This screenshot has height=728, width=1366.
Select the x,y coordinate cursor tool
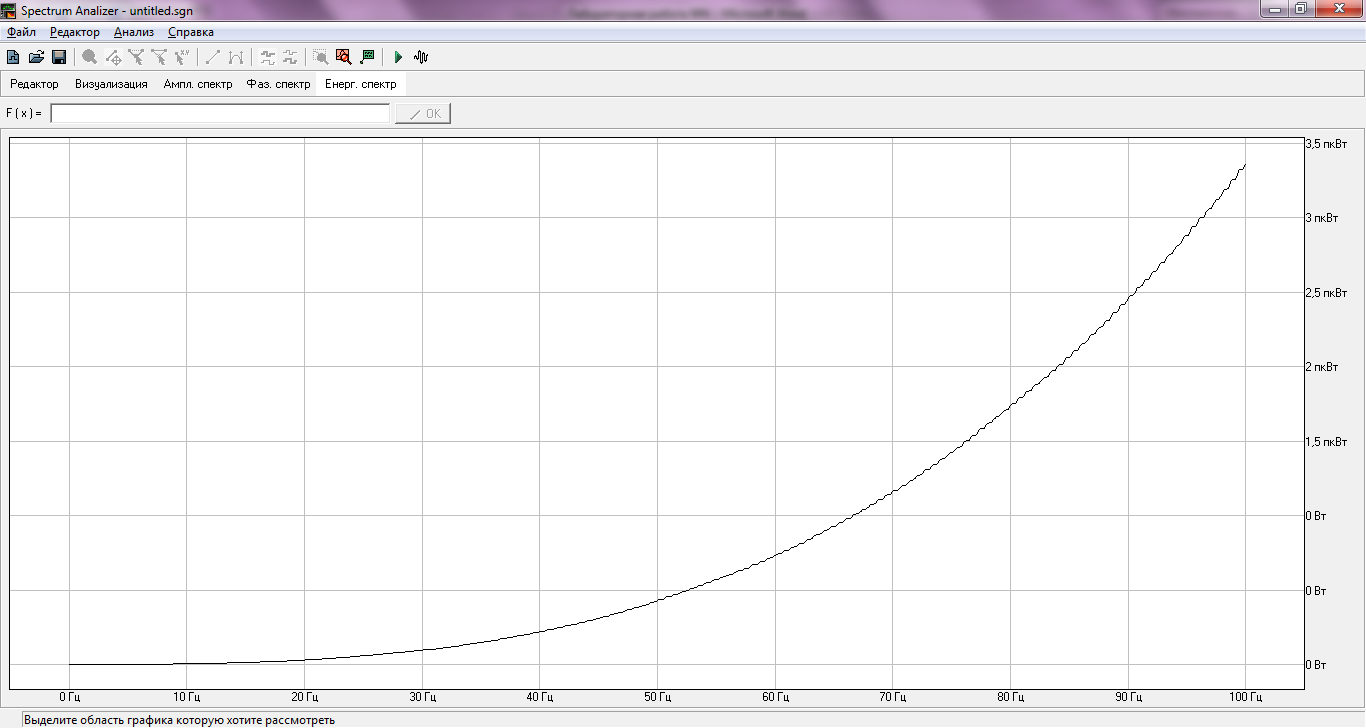click(x=182, y=57)
